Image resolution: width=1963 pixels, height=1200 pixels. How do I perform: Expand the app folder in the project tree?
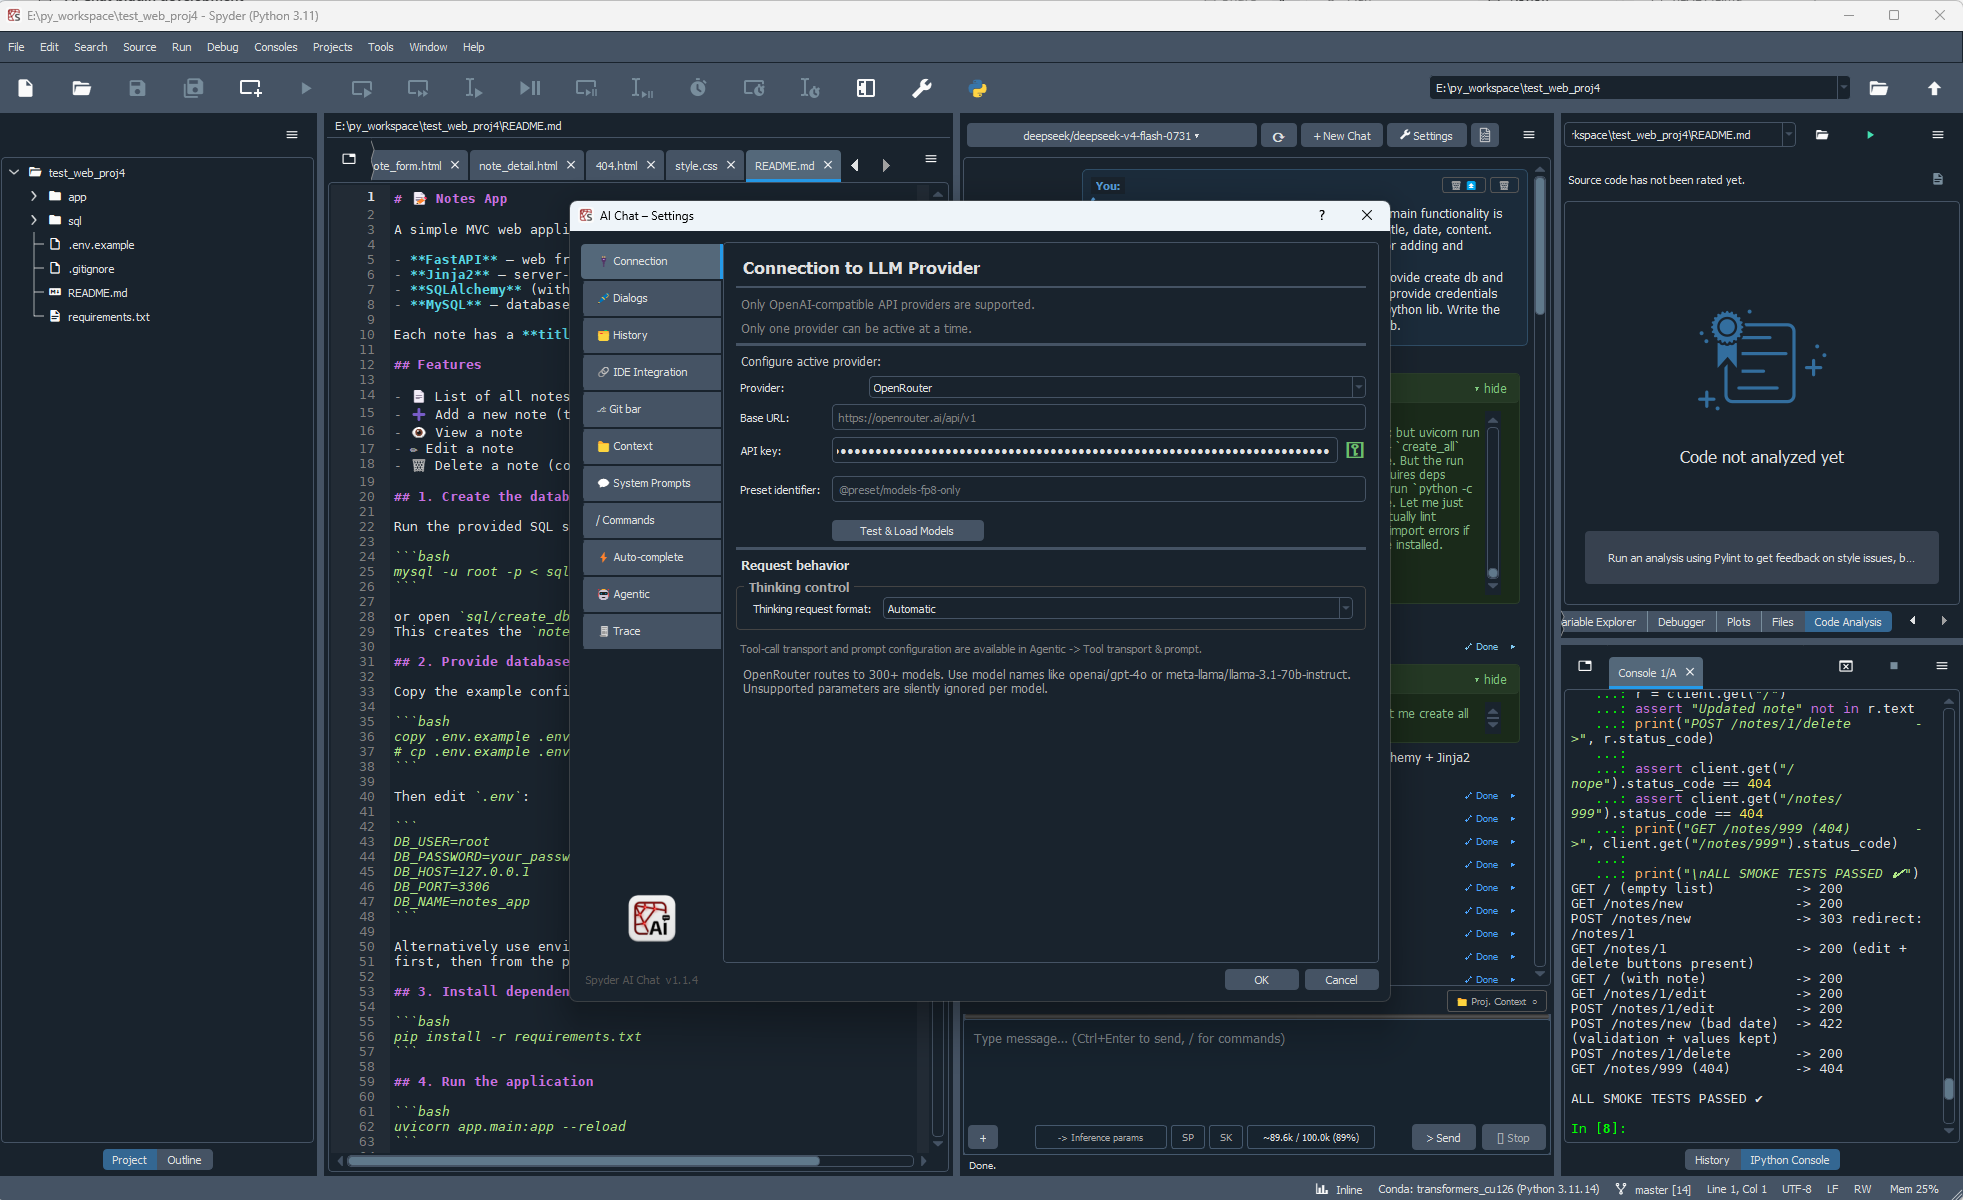(34, 197)
